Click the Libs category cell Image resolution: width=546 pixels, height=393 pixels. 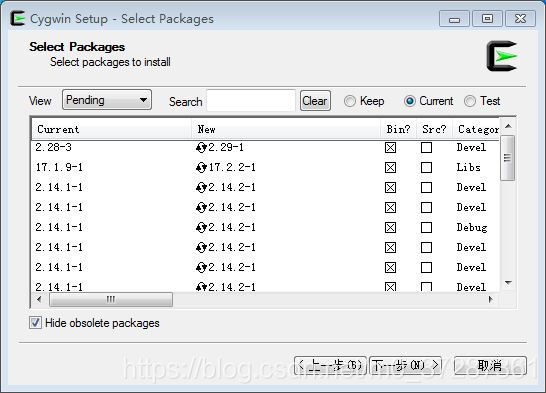point(468,167)
